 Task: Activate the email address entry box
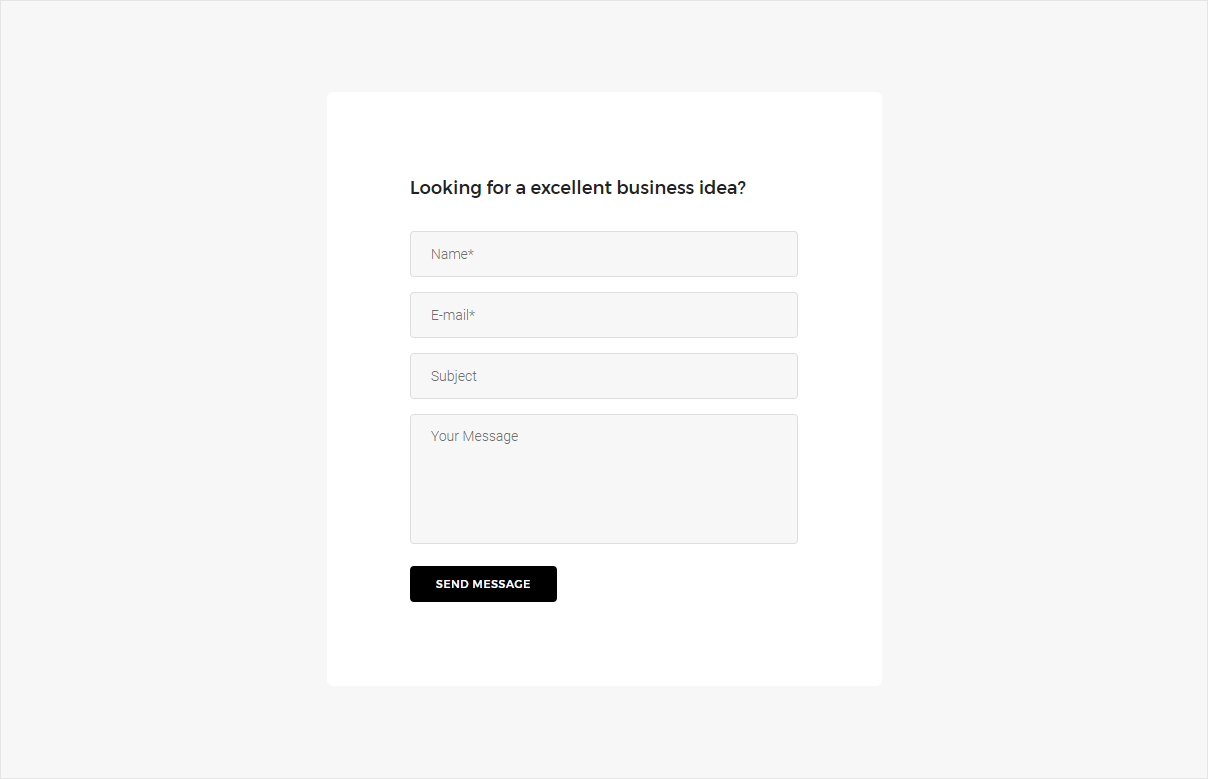[x=603, y=315]
